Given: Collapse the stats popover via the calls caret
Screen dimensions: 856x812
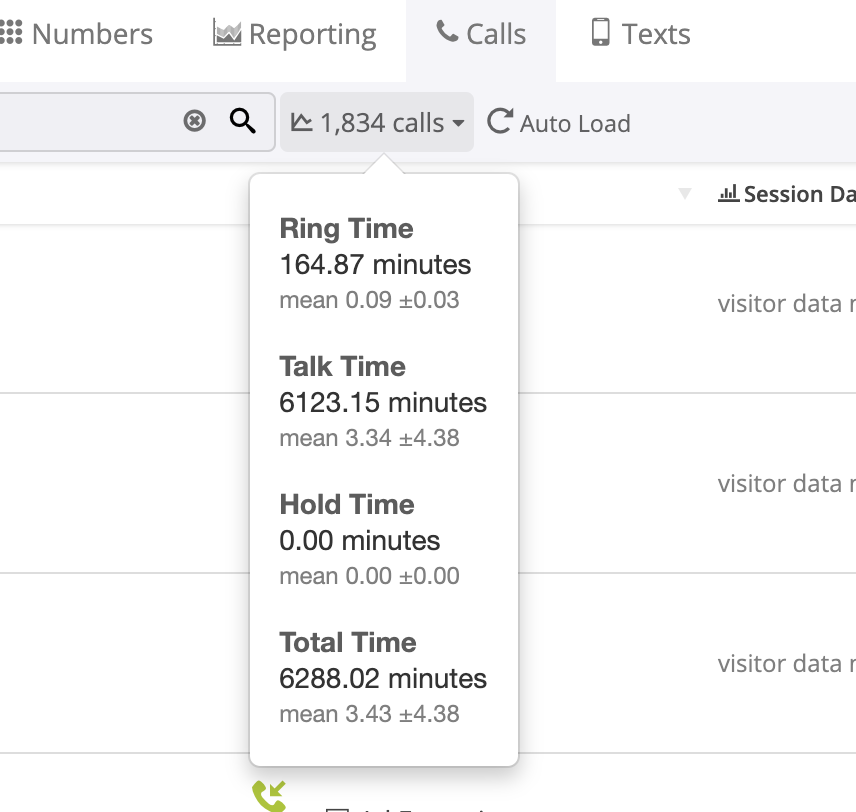Looking at the screenshot, I should tap(458, 123).
